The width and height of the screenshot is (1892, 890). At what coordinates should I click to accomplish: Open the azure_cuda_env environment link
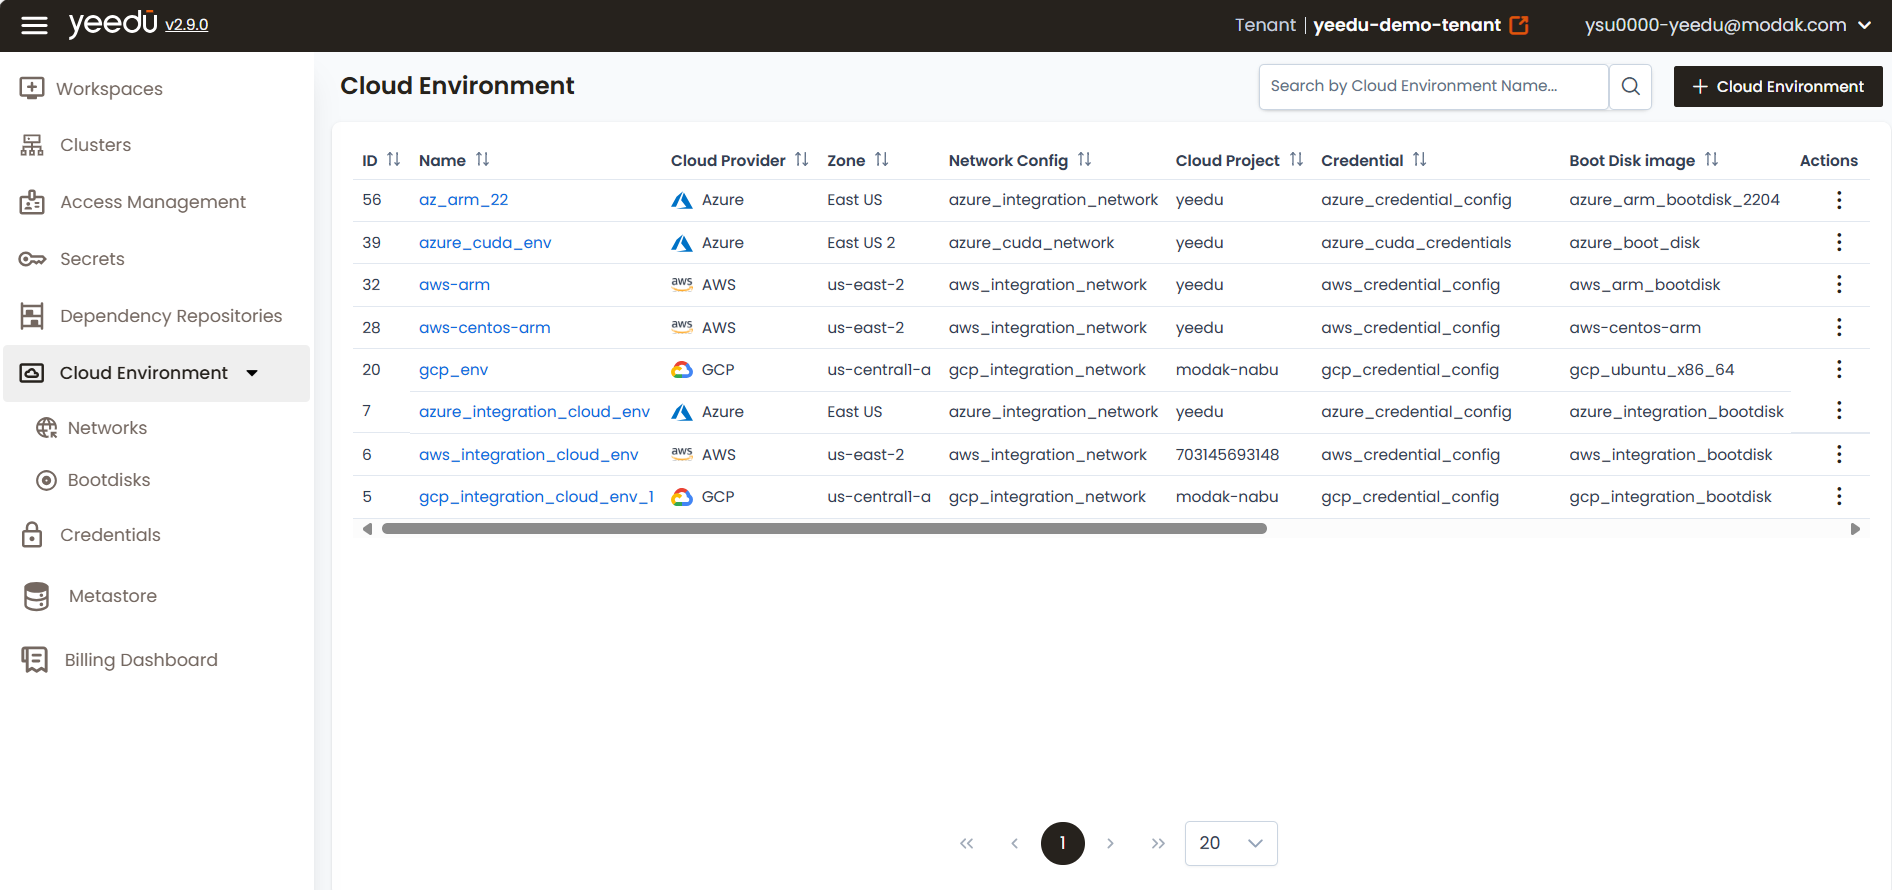[x=485, y=243]
